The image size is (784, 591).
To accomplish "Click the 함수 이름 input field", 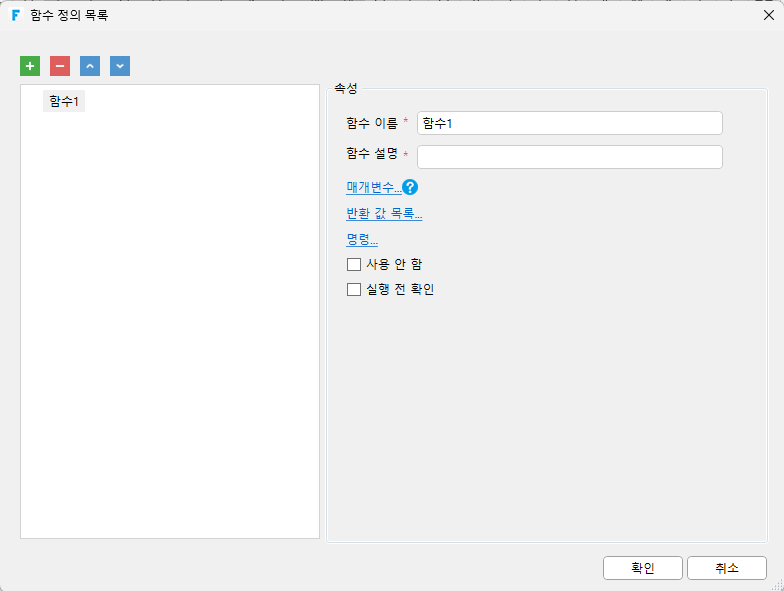I will click(570, 123).
